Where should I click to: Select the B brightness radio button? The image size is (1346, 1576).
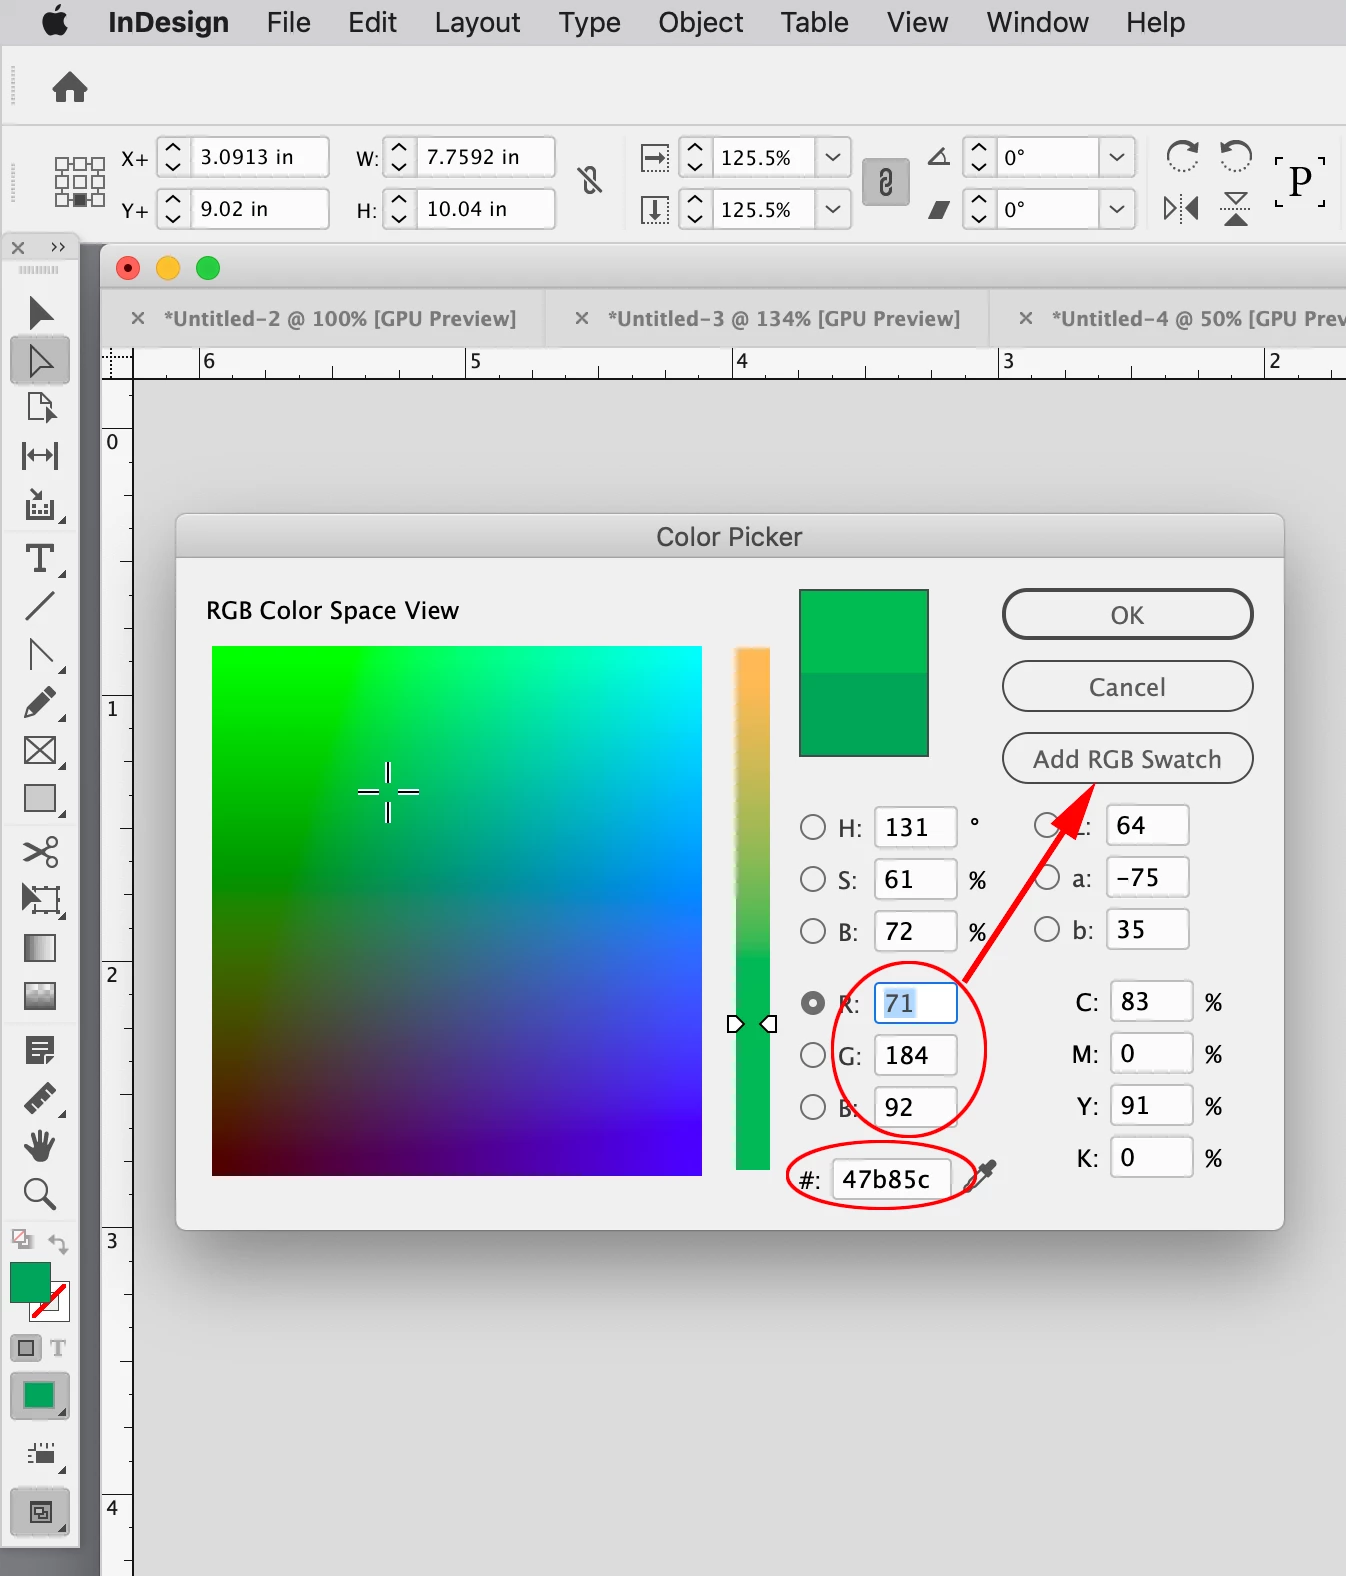tap(813, 931)
